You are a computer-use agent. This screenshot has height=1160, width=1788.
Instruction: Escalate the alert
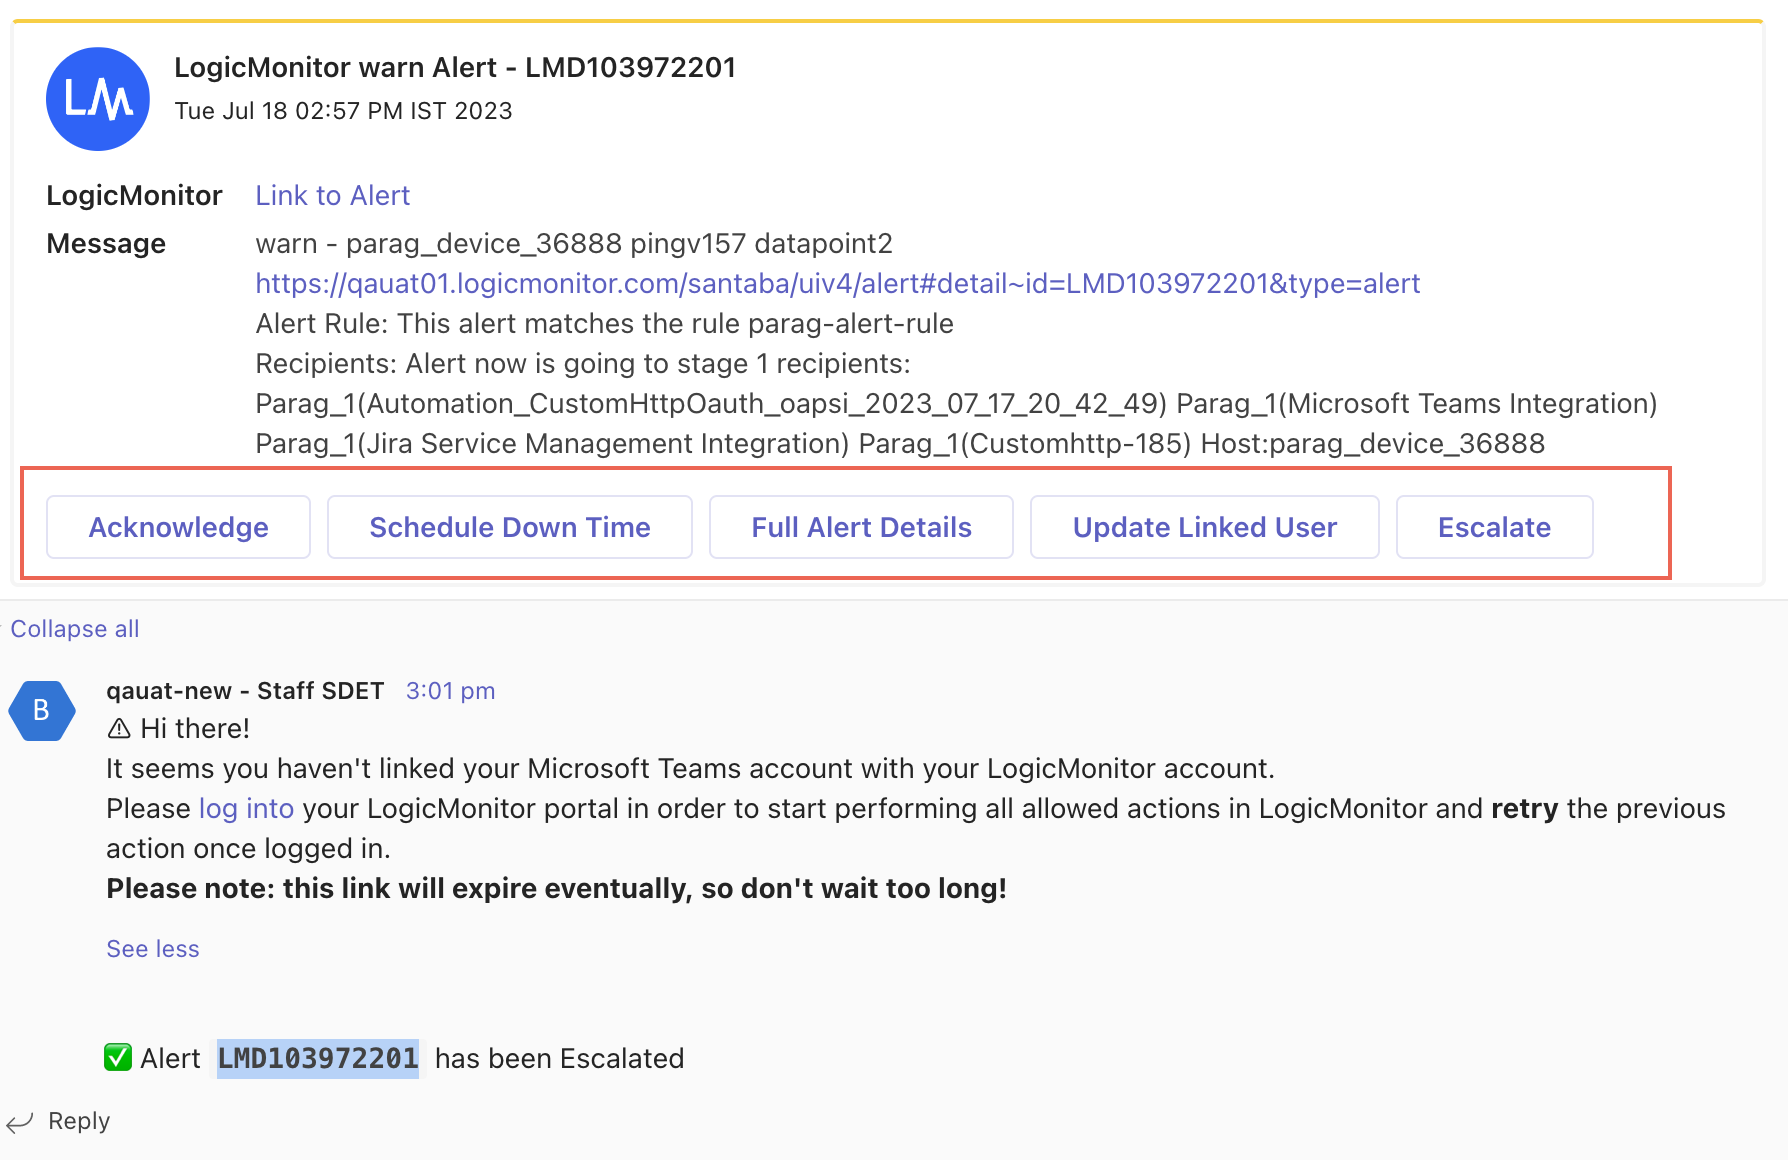1494,527
